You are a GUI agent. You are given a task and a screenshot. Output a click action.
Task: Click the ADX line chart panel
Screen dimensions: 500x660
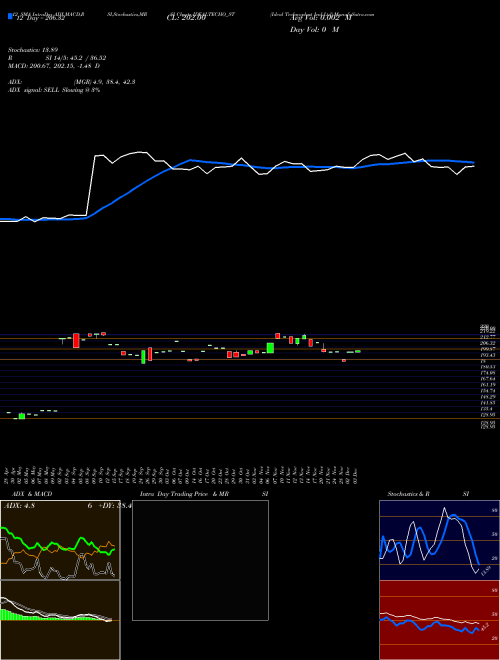pos(60,540)
